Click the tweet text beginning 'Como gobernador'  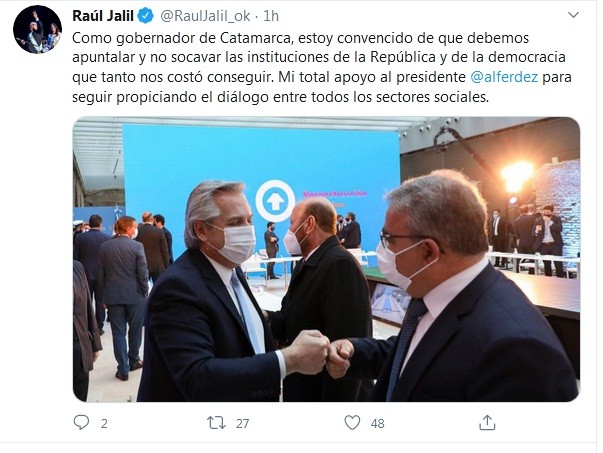pyautogui.click(x=321, y=67)
